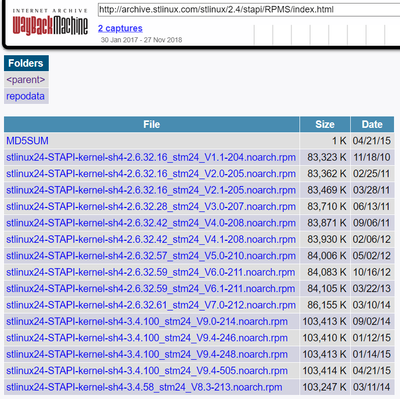400x399 pixels.
Task: Select the 103,247 K size cell
Action: click(x=325, y=387)
